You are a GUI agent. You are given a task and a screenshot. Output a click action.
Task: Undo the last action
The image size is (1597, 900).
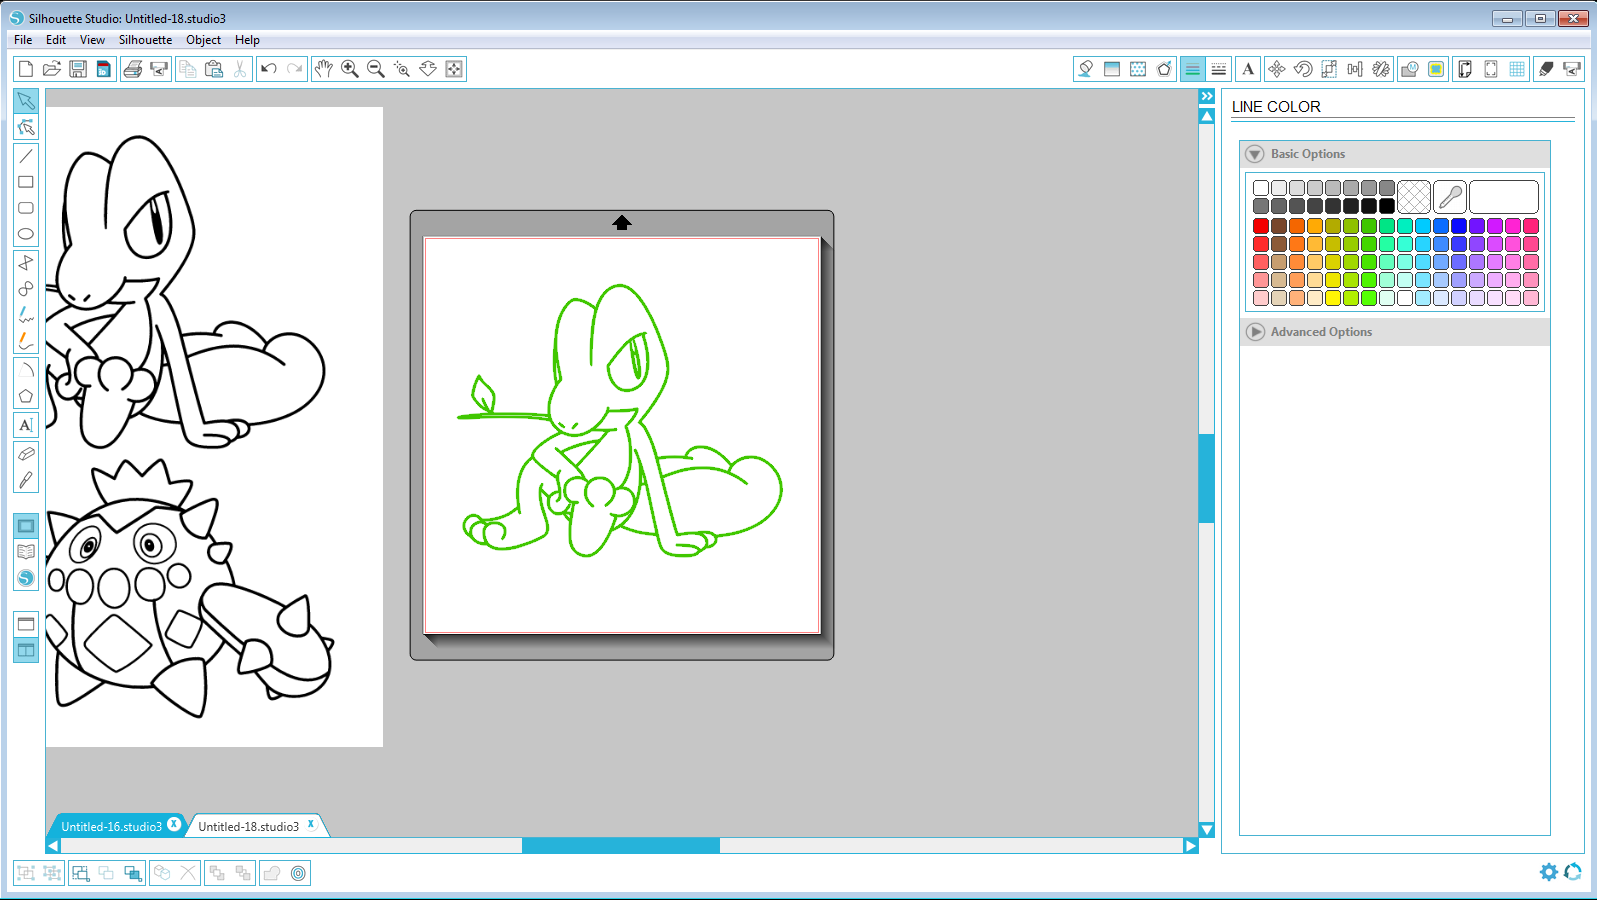coord(269,69)
